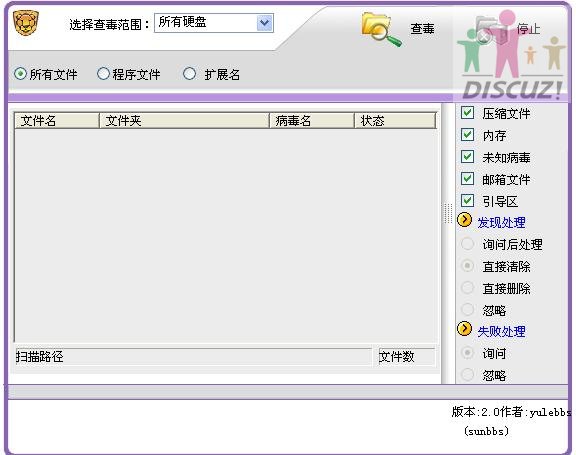Click the yellow arrow beside 失败处理

(x=464, y=329)
